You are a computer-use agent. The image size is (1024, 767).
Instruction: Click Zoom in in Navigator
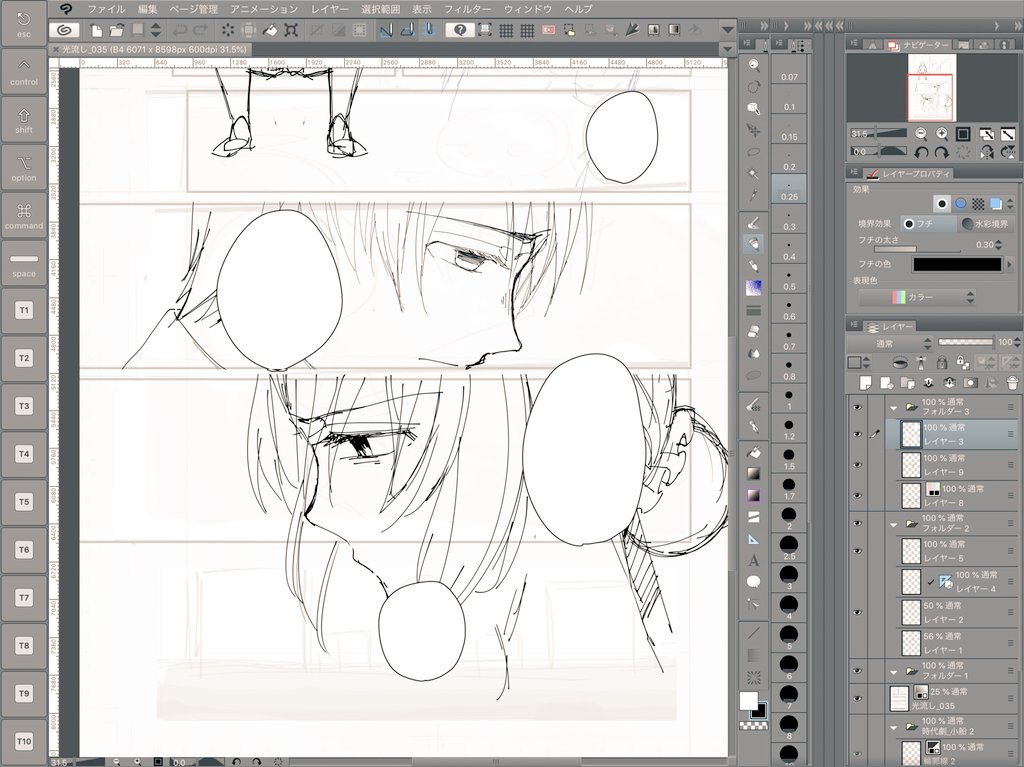click(x=942, y=134)
